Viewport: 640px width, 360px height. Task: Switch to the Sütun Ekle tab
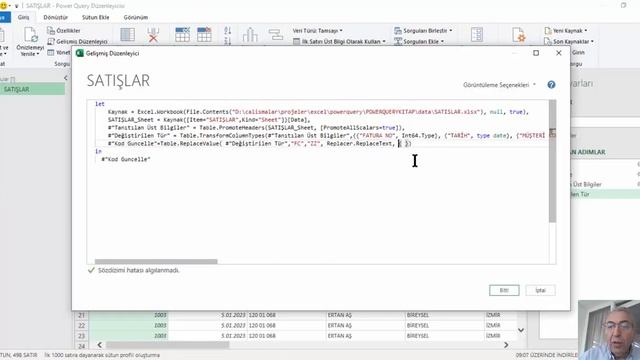pyautogui.click(x=96, y=17)
